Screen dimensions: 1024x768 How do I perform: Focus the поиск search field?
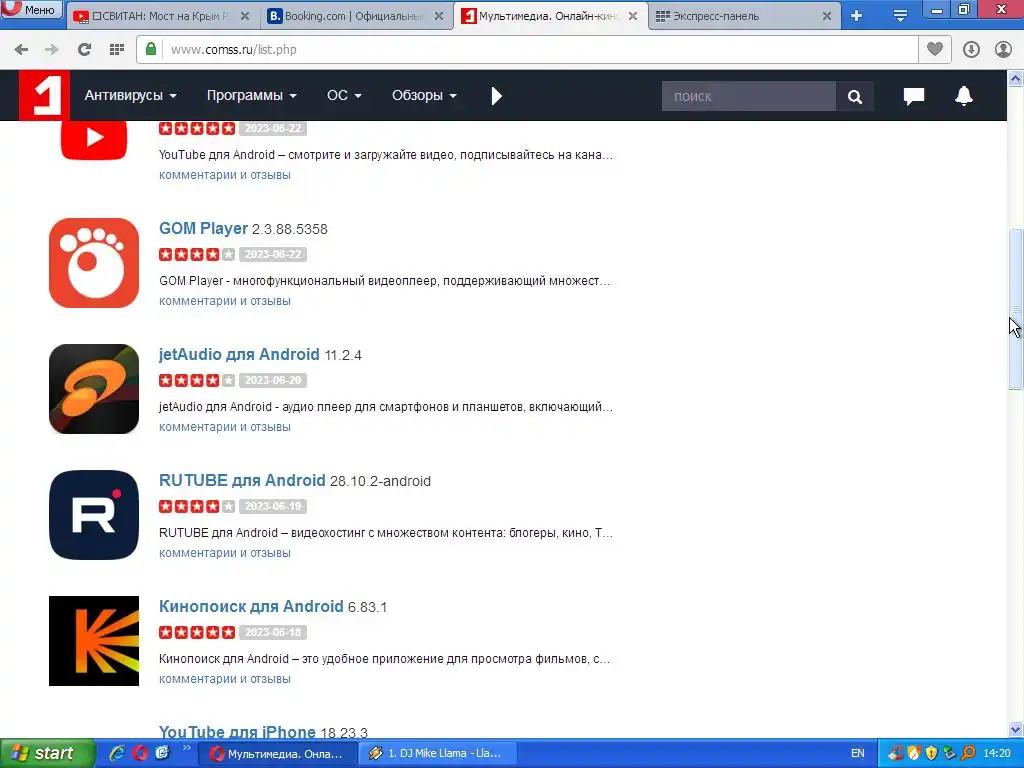(748, 96)
